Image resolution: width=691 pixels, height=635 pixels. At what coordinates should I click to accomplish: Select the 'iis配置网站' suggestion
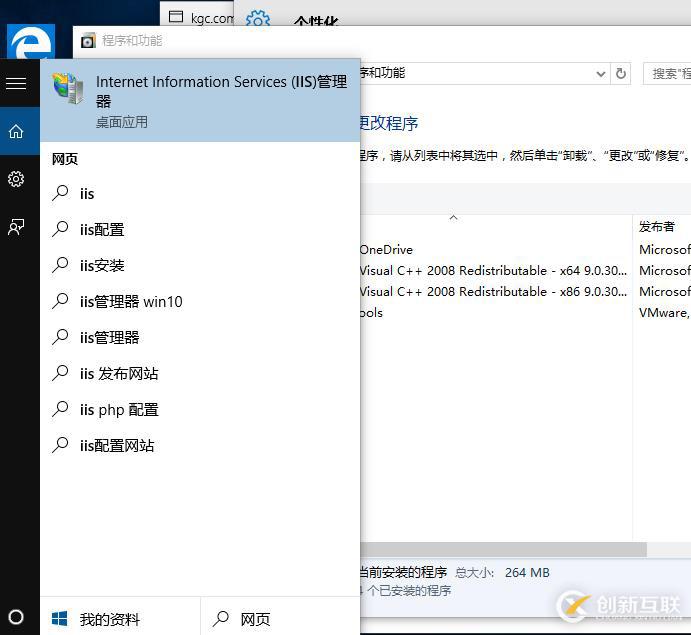(x=200, y=446)
